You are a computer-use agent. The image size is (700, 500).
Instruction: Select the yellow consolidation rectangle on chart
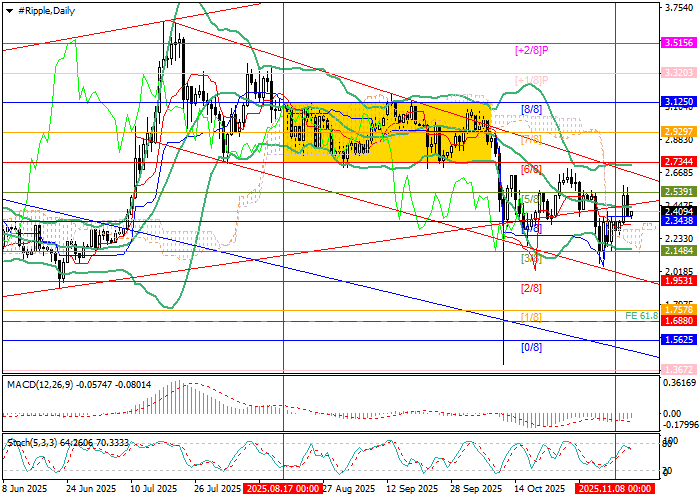coord(386,131)
